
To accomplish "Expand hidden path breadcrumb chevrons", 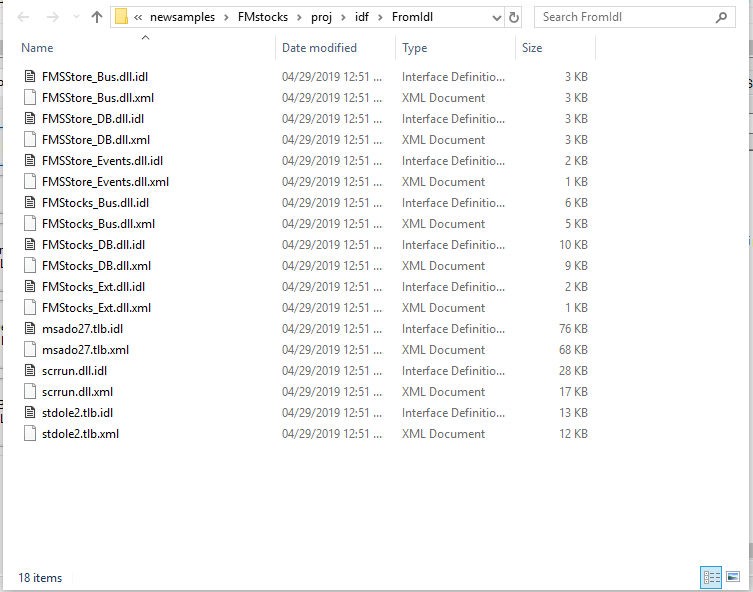I will point(138,17).
